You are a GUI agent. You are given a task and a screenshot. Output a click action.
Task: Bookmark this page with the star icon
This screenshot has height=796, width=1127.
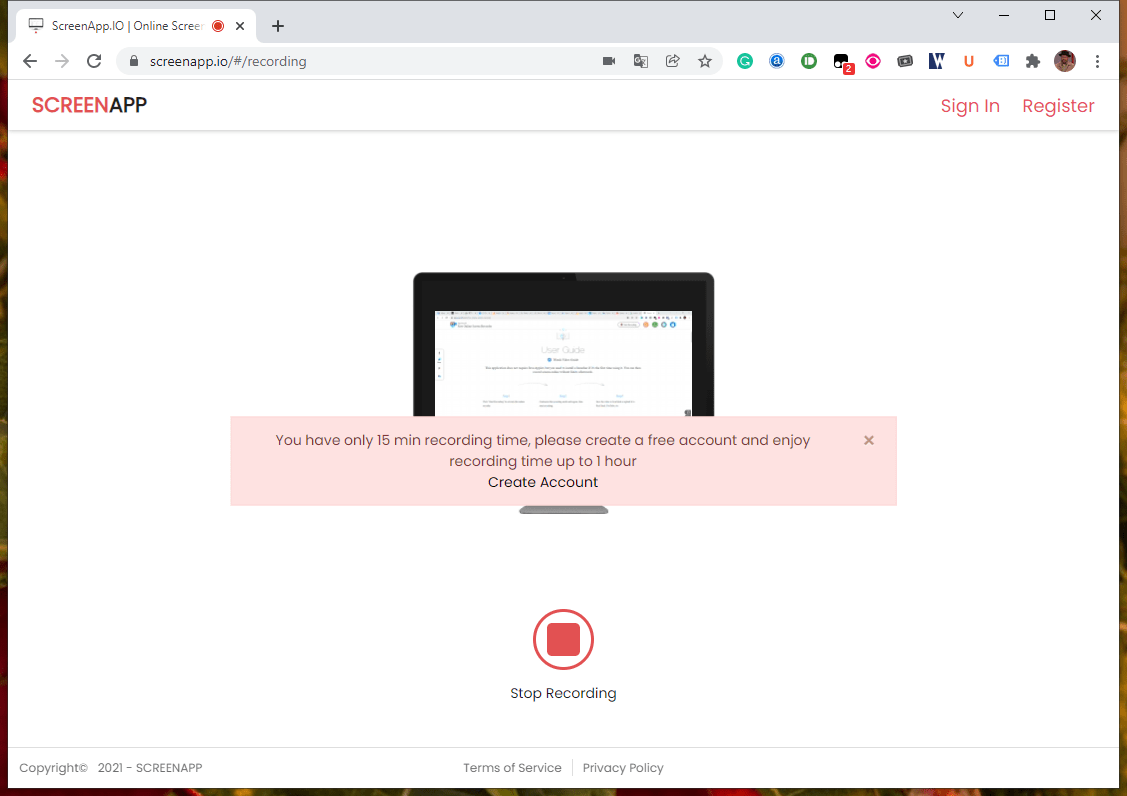(705, 61)
